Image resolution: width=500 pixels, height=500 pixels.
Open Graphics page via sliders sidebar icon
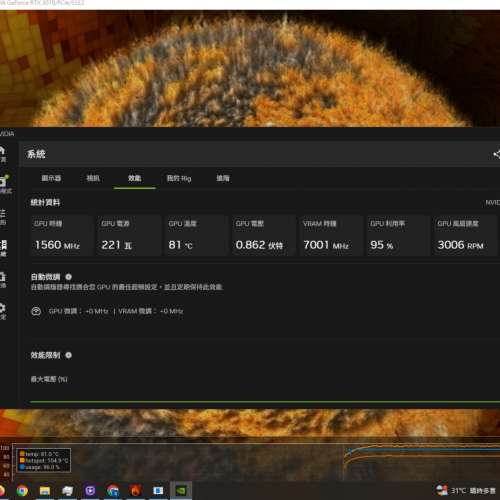point(3,217)
